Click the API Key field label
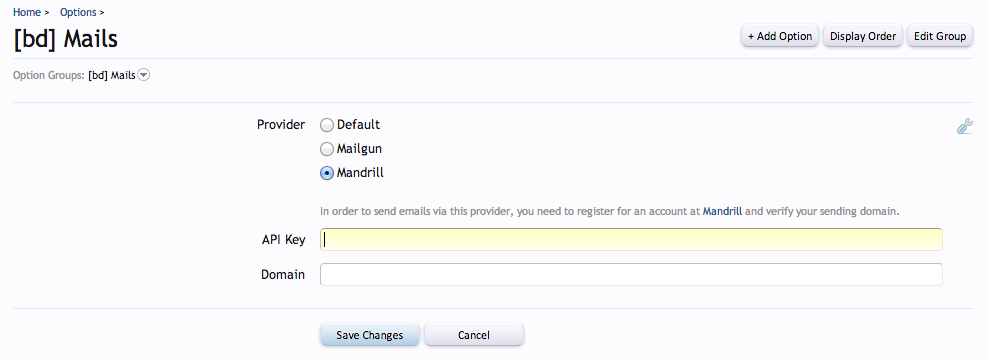 [x=284, y=240]
